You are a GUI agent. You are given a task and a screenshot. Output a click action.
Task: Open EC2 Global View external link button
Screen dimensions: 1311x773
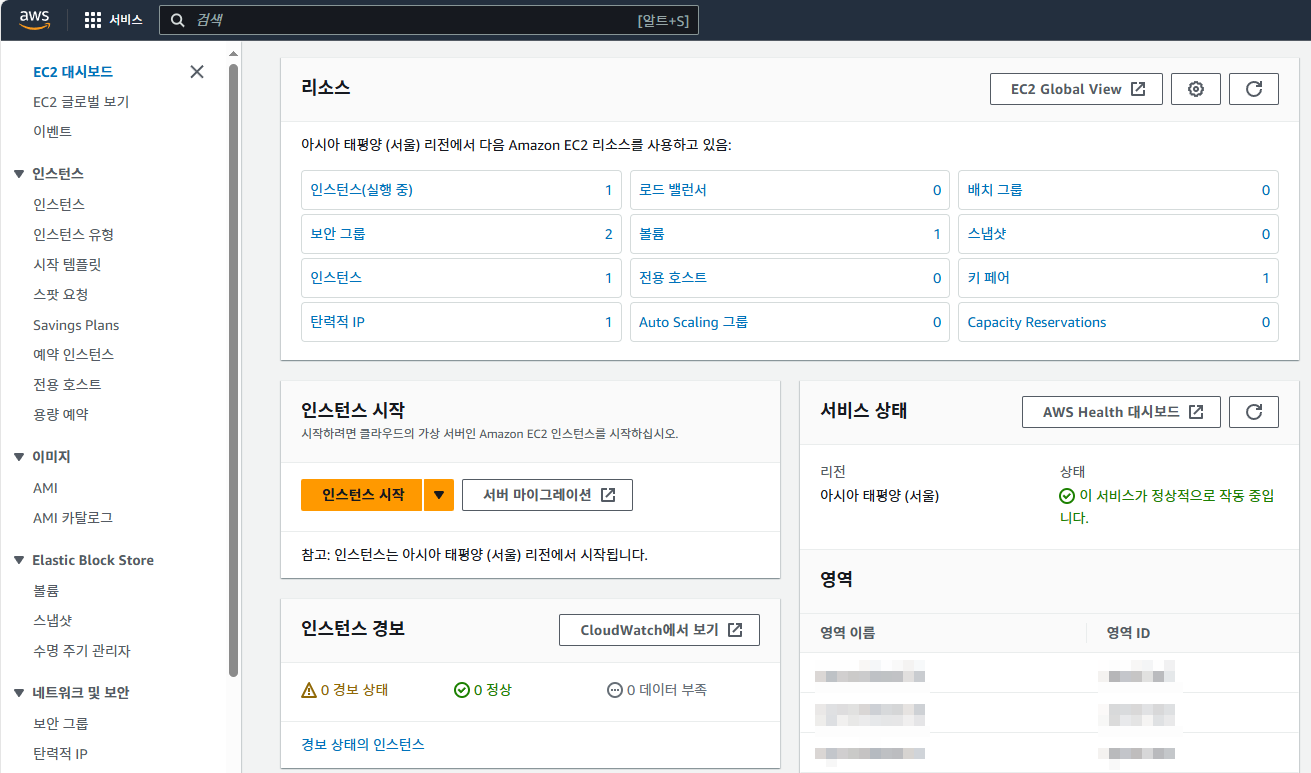(x=1076, y=89)
